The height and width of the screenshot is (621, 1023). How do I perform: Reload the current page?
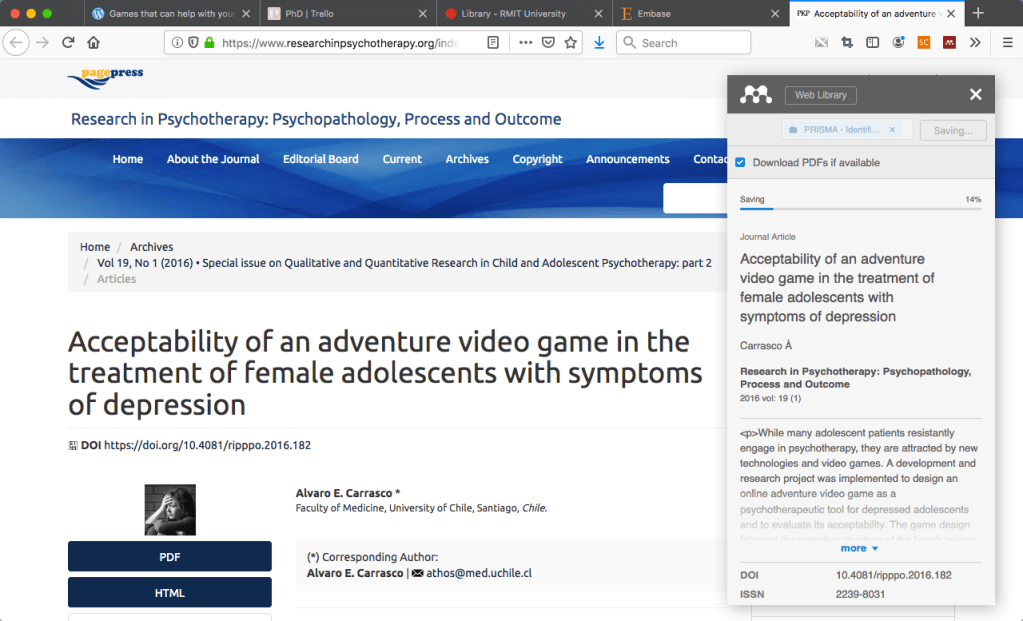(68, 43)
